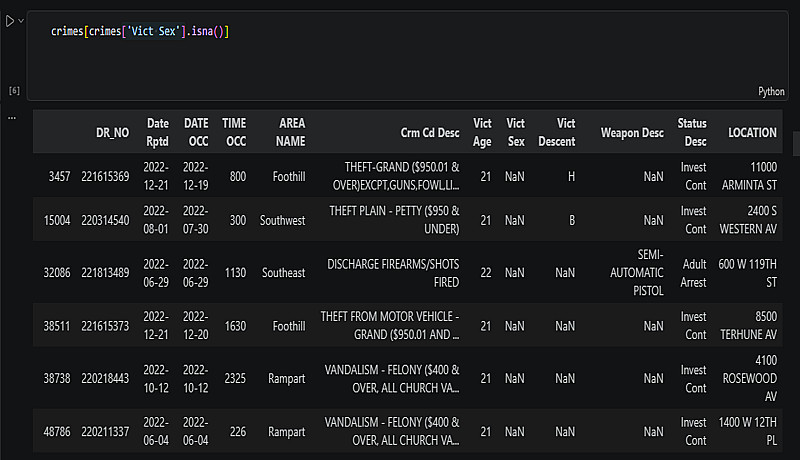The image size is (800, 460).
Task: Click the Southwest area name cell
Action: click(x=283, y=220)
